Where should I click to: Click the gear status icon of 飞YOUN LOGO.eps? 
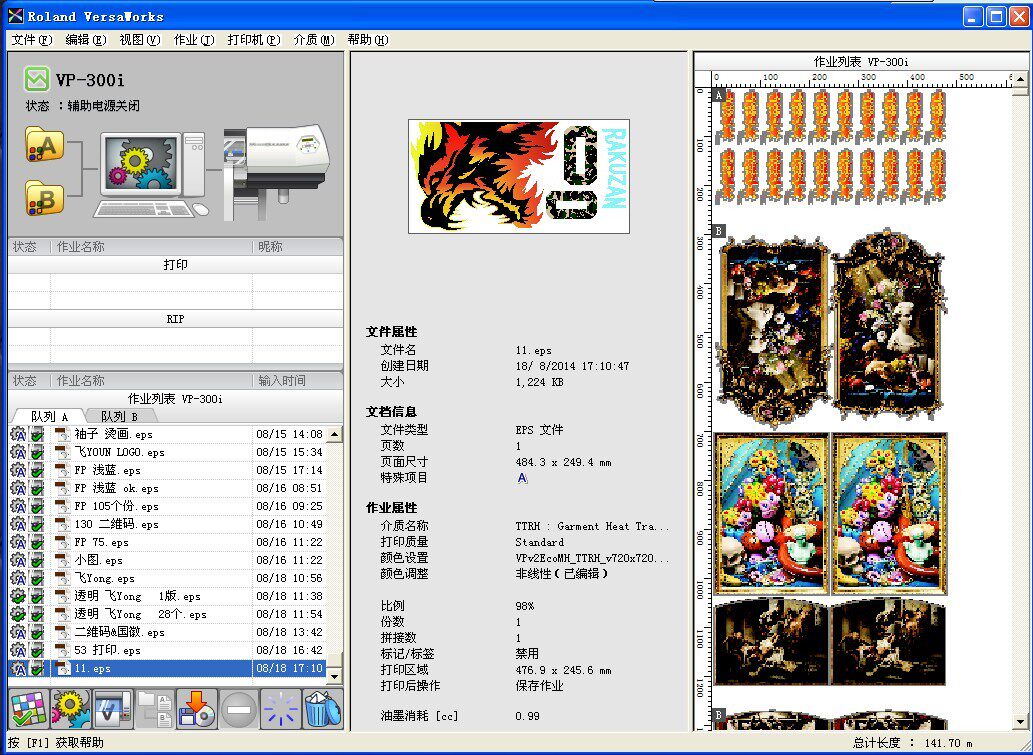[x=18, y=452]
